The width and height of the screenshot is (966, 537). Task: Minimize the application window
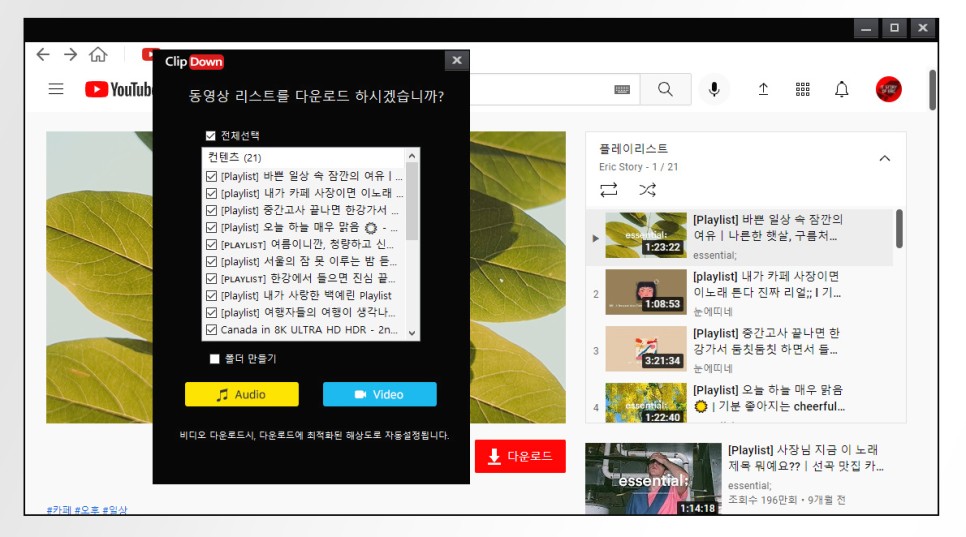point(866,28)
